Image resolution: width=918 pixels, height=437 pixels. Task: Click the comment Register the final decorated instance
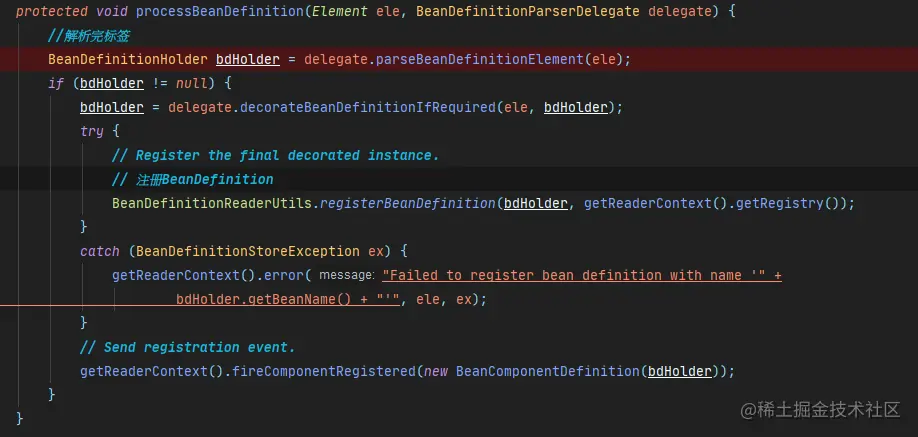click(x=275, y=155)
